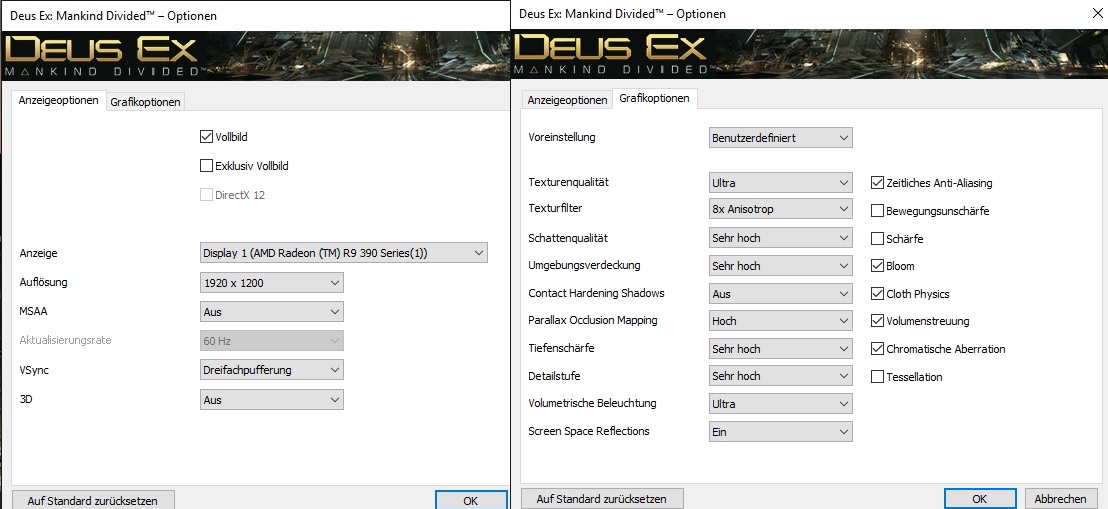1108x509 pixels.
Task: Uncheck Chromatische Aberration checkbox
Action: (x=878, y=349)
